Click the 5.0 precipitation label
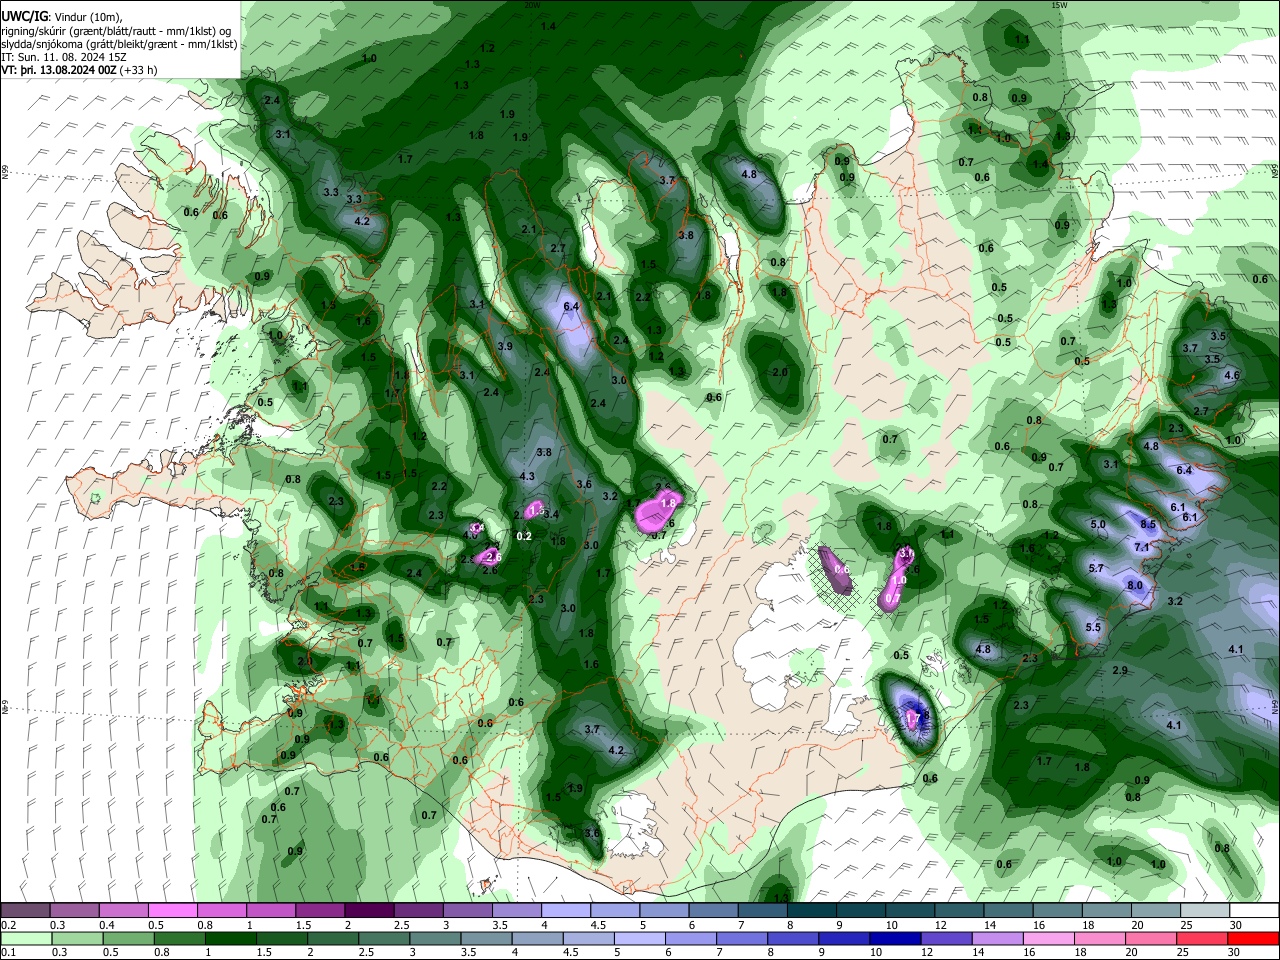This screenshot has width=1280, height=960. [1098, 524]
